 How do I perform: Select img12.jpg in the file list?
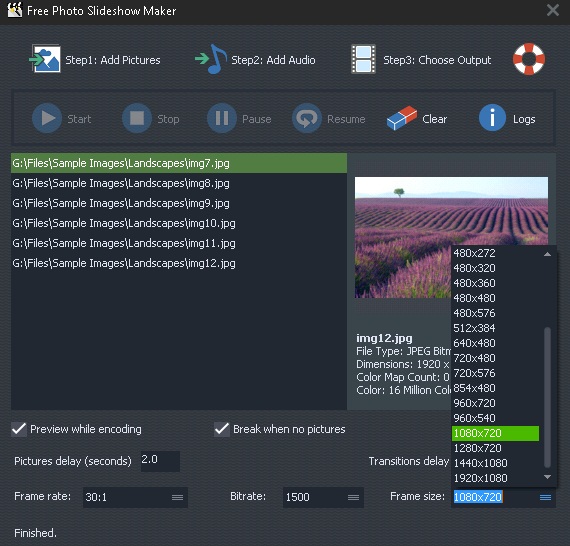179,263
